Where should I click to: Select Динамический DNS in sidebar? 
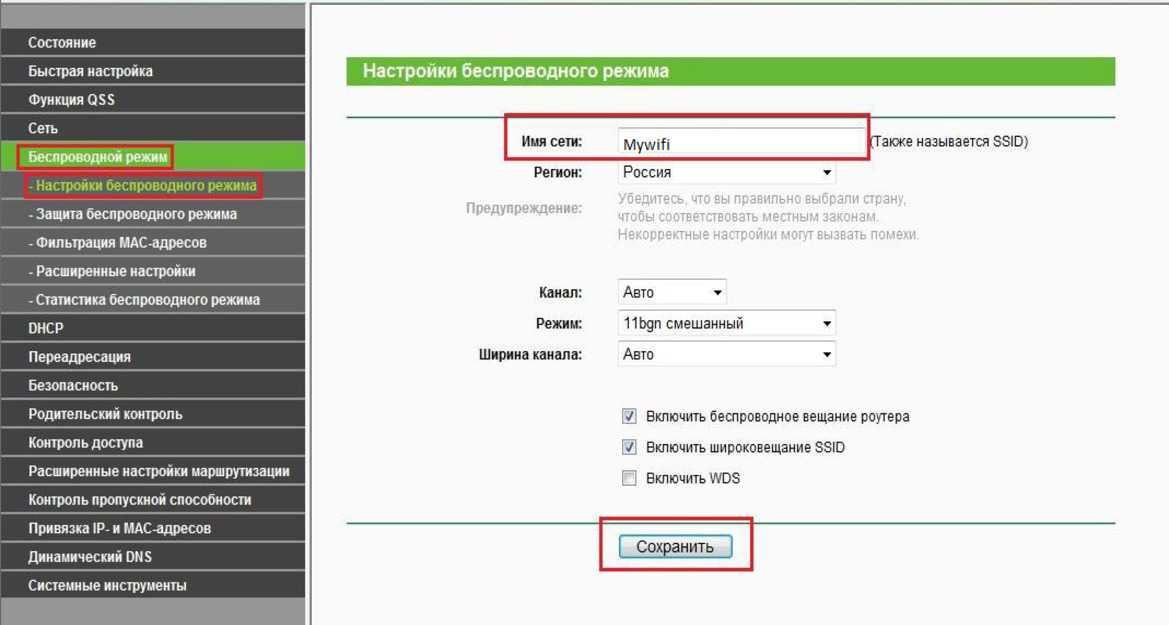[90, 557]
